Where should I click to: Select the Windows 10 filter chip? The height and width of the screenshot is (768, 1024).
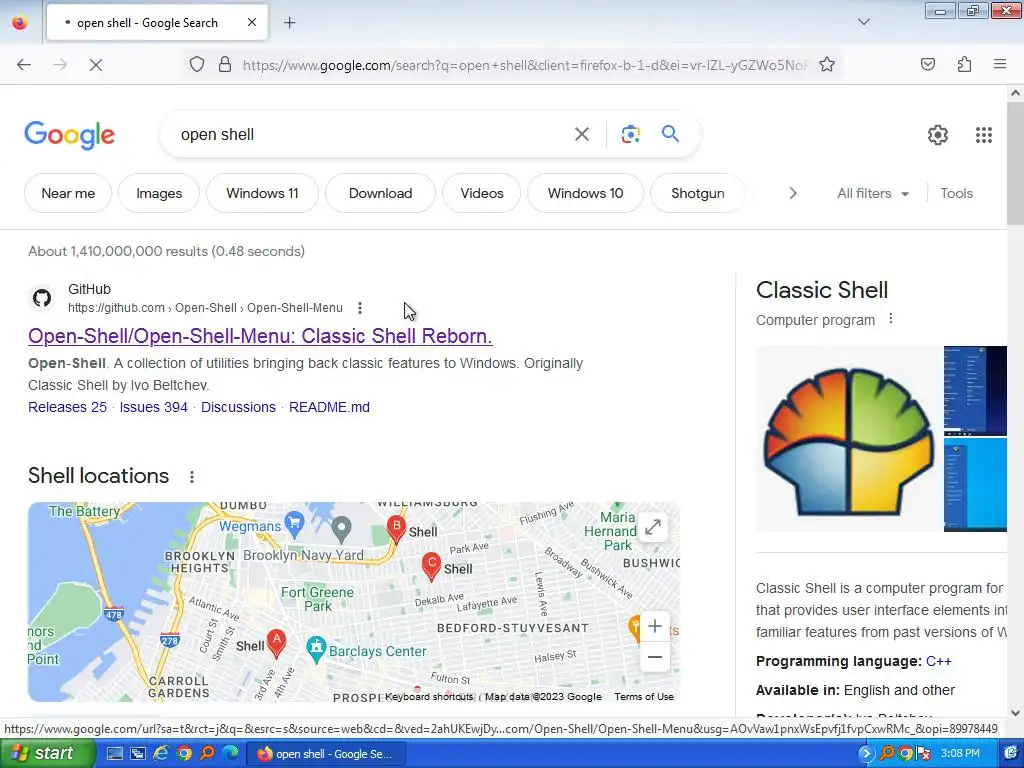click(585, 193)
